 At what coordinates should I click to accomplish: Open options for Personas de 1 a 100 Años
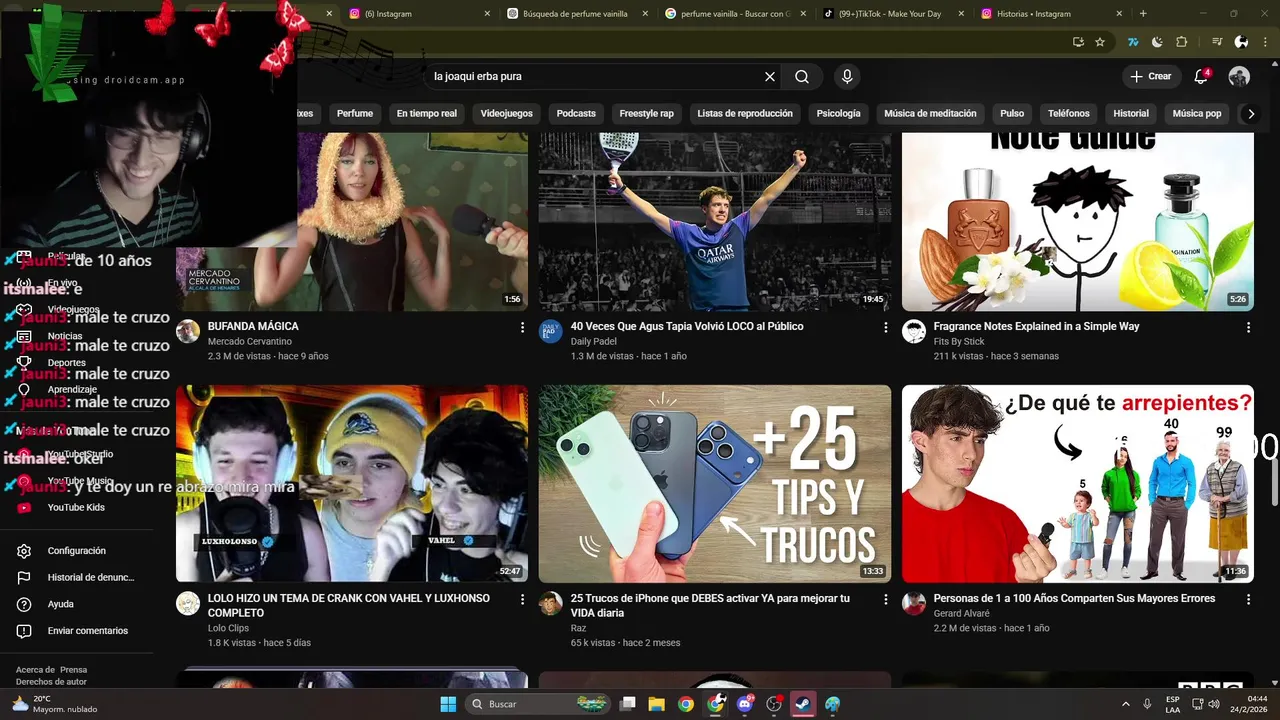pos(1248,599)
